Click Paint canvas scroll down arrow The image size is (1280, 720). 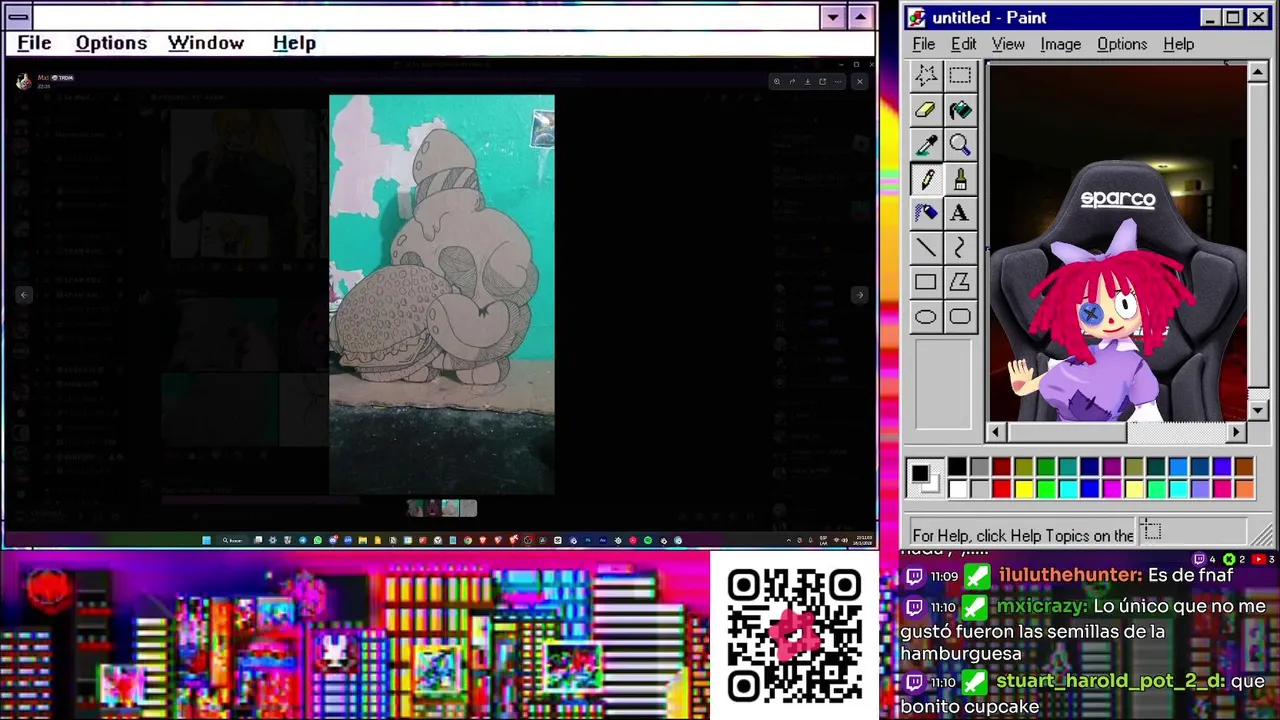coord(1258,410)
